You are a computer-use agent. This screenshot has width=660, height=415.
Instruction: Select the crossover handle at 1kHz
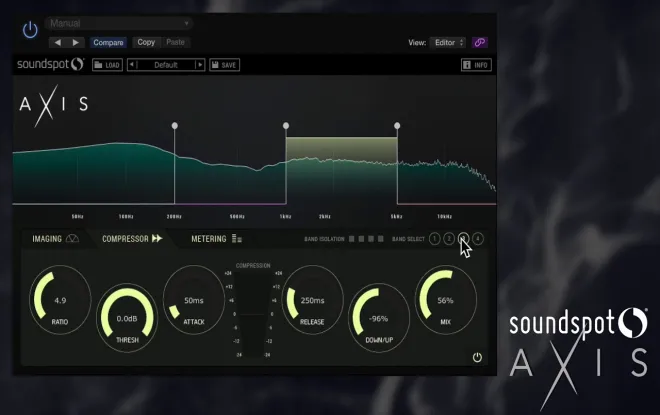[286, 125]
